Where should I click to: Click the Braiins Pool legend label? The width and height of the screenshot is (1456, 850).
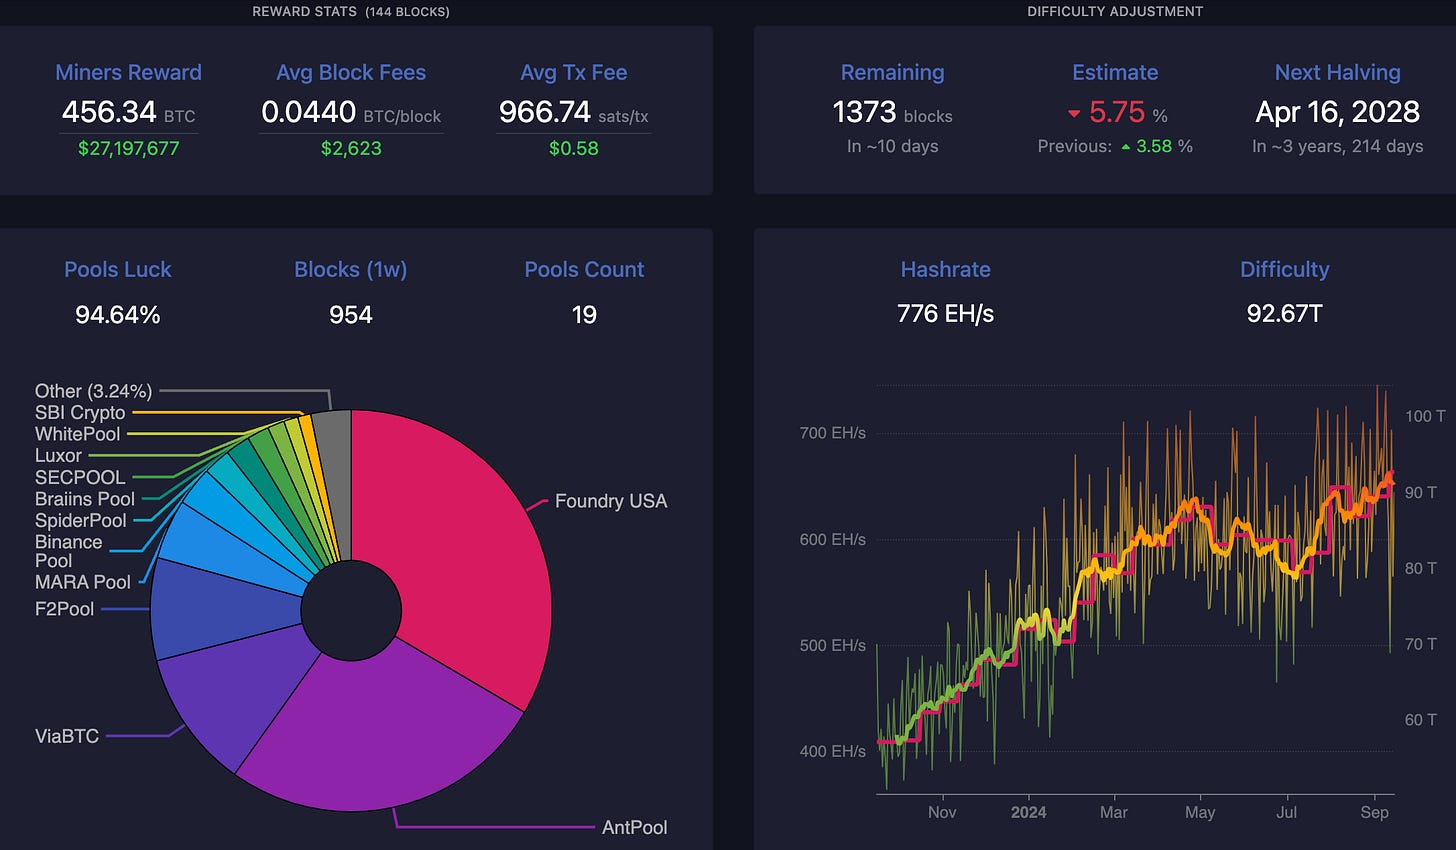[x=84, y=499]
